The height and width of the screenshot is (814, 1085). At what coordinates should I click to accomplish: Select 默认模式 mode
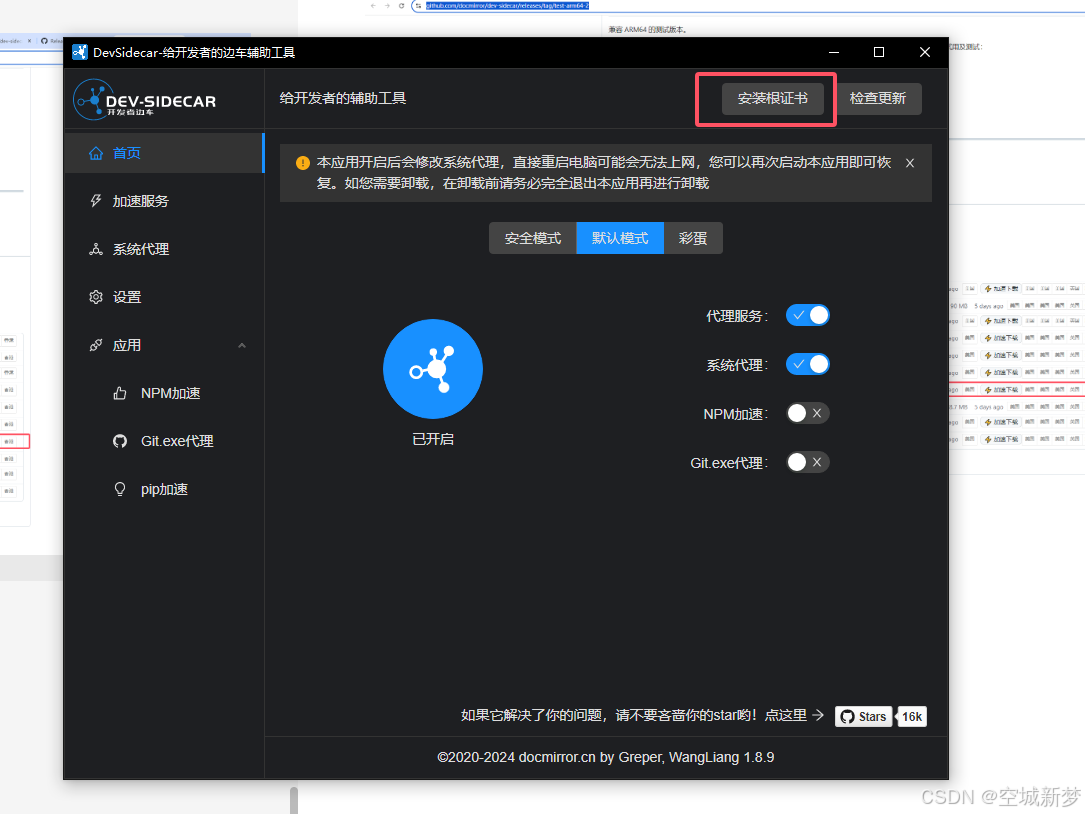click(x=620, y=238)
